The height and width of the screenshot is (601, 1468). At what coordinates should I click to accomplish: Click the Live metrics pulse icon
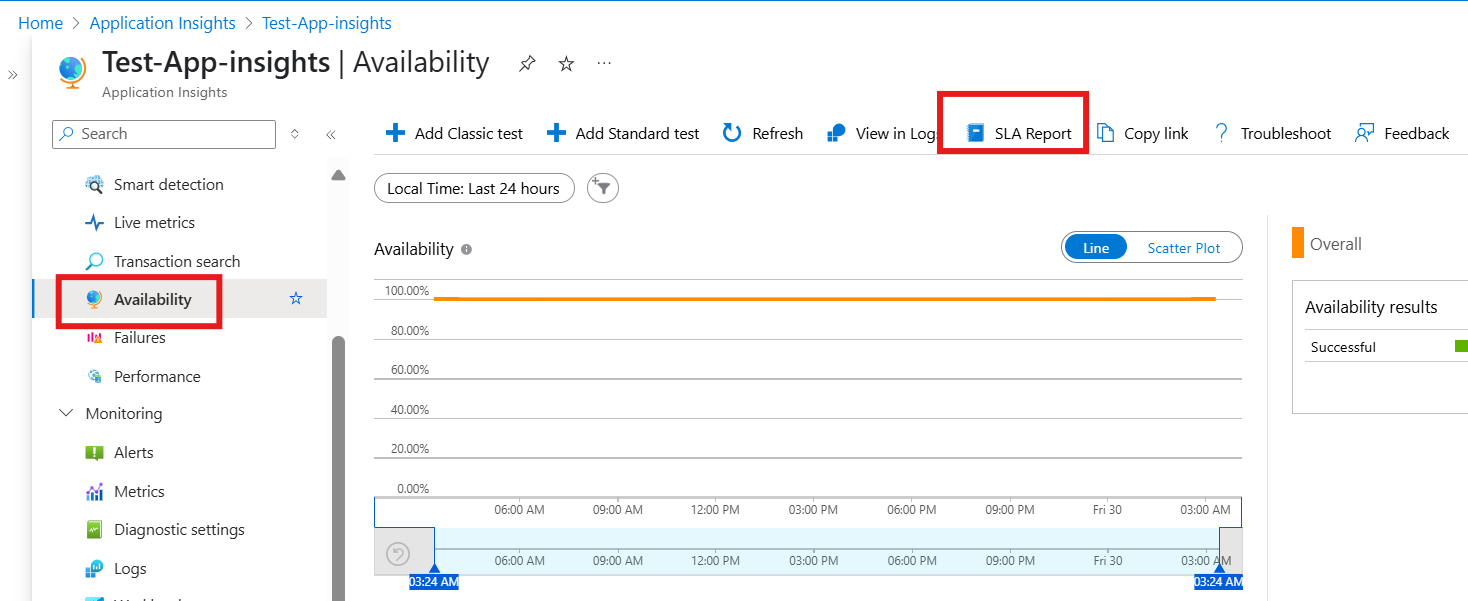[x=94, y=223]
